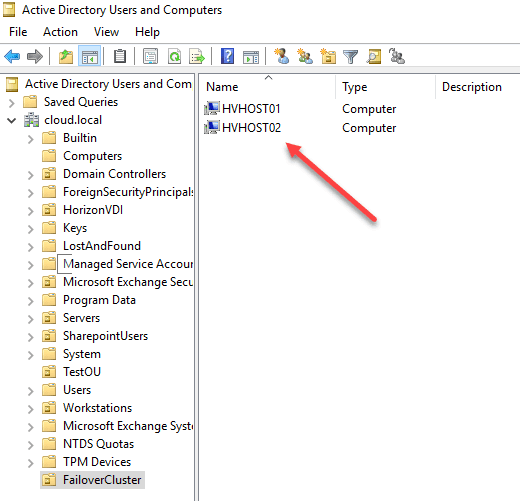Expand the Users container
520x501 pixels.
click(x=30, y=391)
